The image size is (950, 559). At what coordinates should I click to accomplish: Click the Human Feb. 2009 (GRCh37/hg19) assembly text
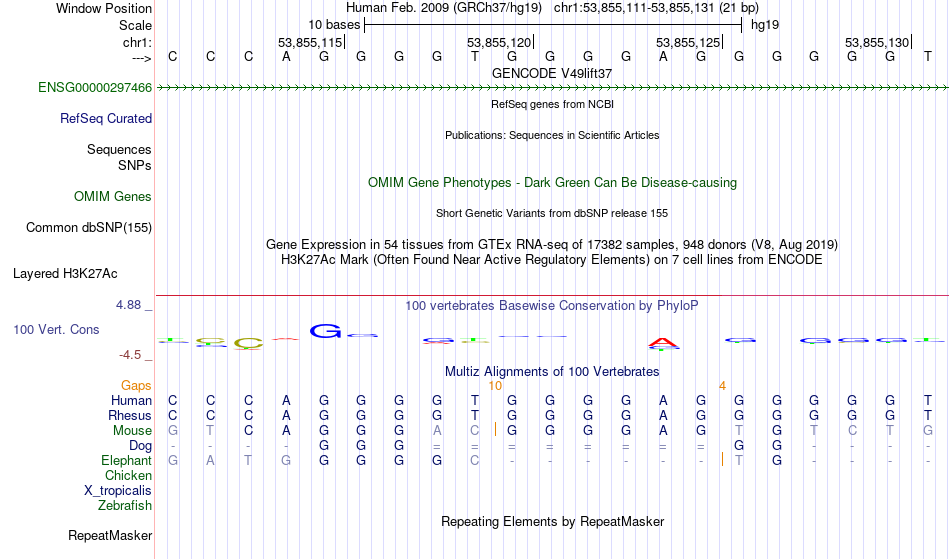coord(445,8)
